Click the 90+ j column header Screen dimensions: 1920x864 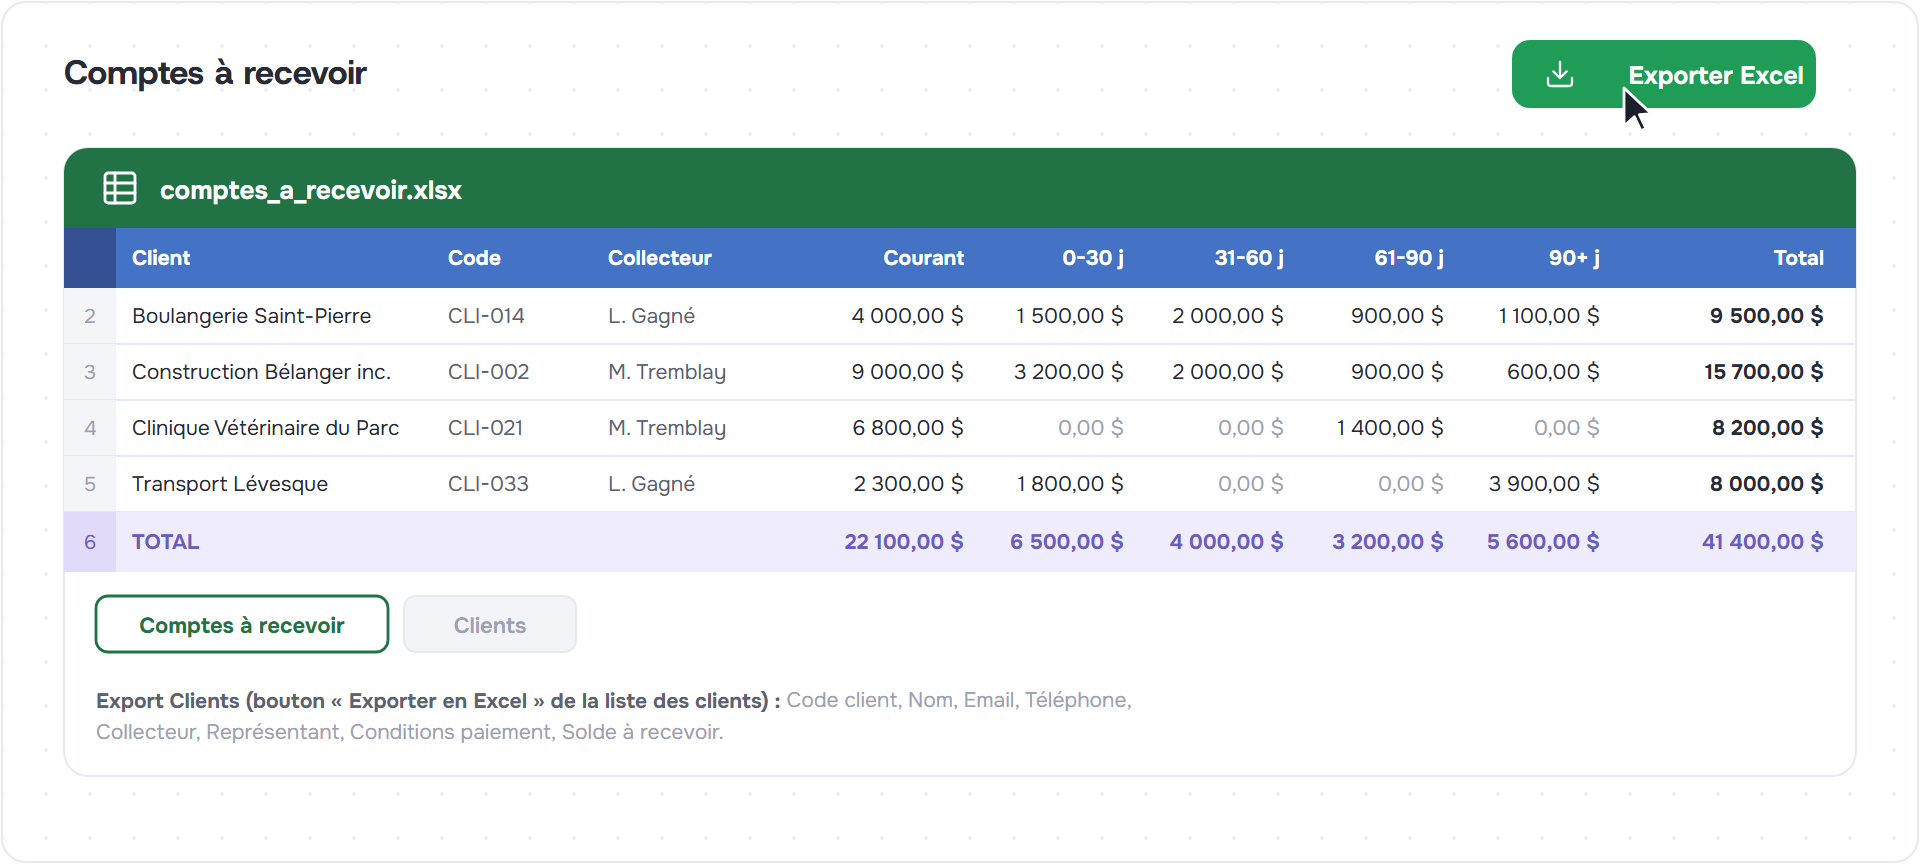[1574, 258]
